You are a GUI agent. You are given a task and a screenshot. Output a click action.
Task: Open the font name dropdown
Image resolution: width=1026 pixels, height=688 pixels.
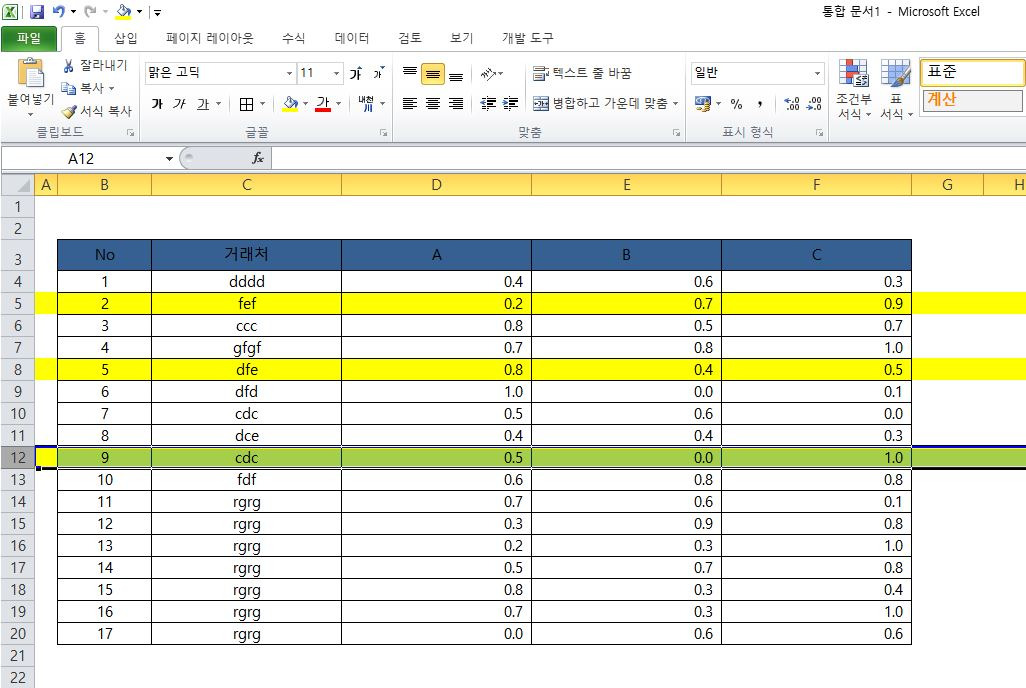click(289, 73)
